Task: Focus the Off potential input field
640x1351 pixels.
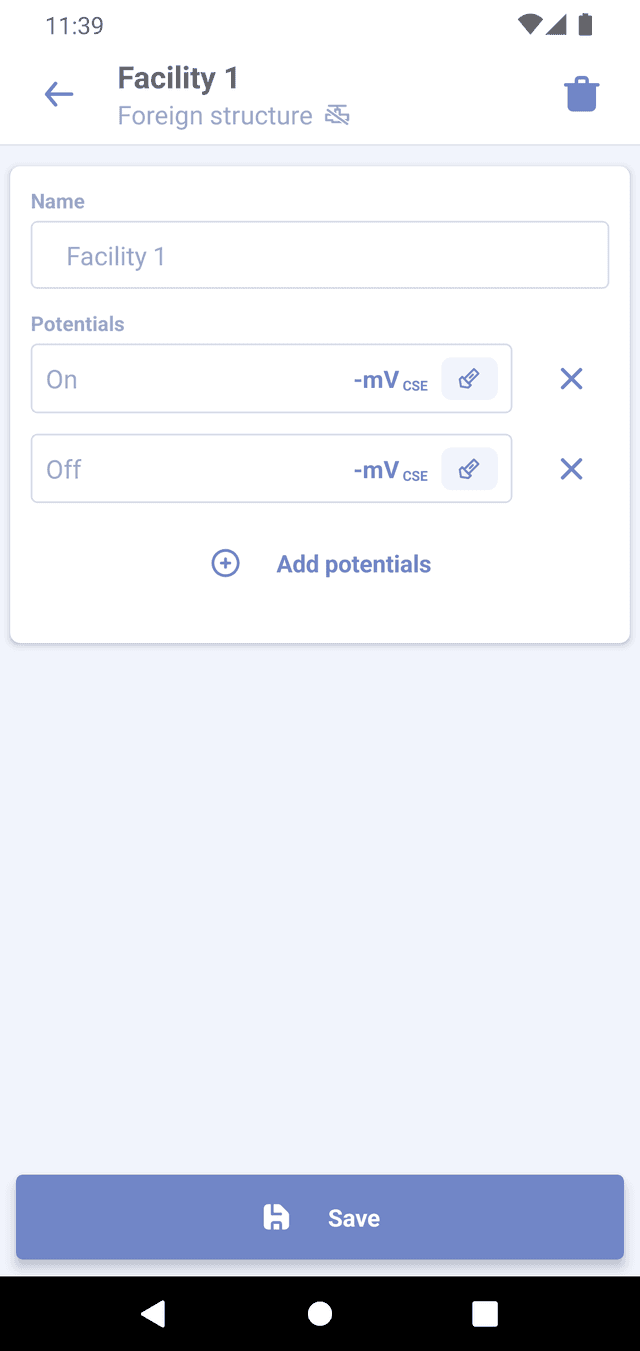Action: coord(190,469)
